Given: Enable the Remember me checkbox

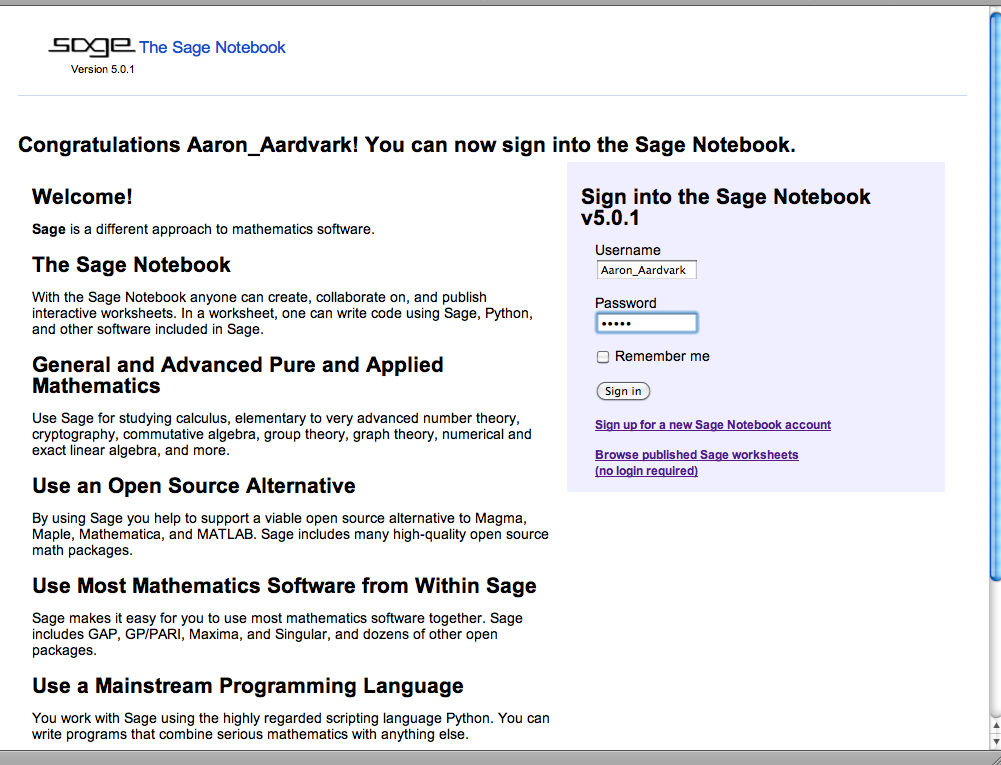Looking at the screenshot, I should [x=603, y=357].
